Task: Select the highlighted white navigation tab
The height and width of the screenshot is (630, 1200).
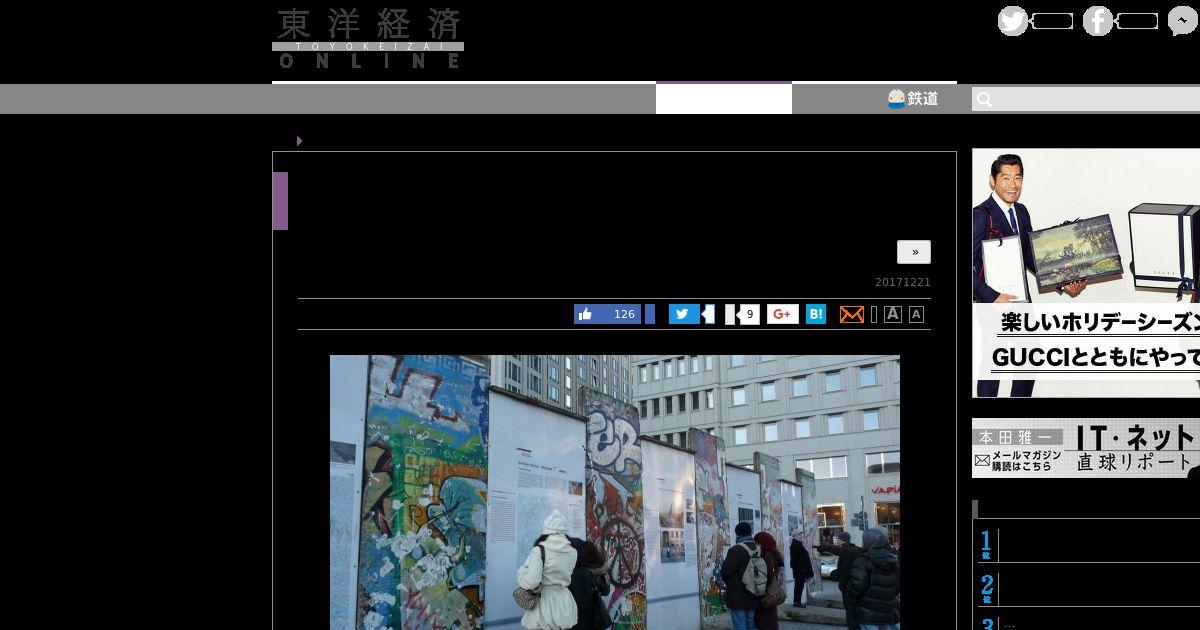Action: [724, 98]
